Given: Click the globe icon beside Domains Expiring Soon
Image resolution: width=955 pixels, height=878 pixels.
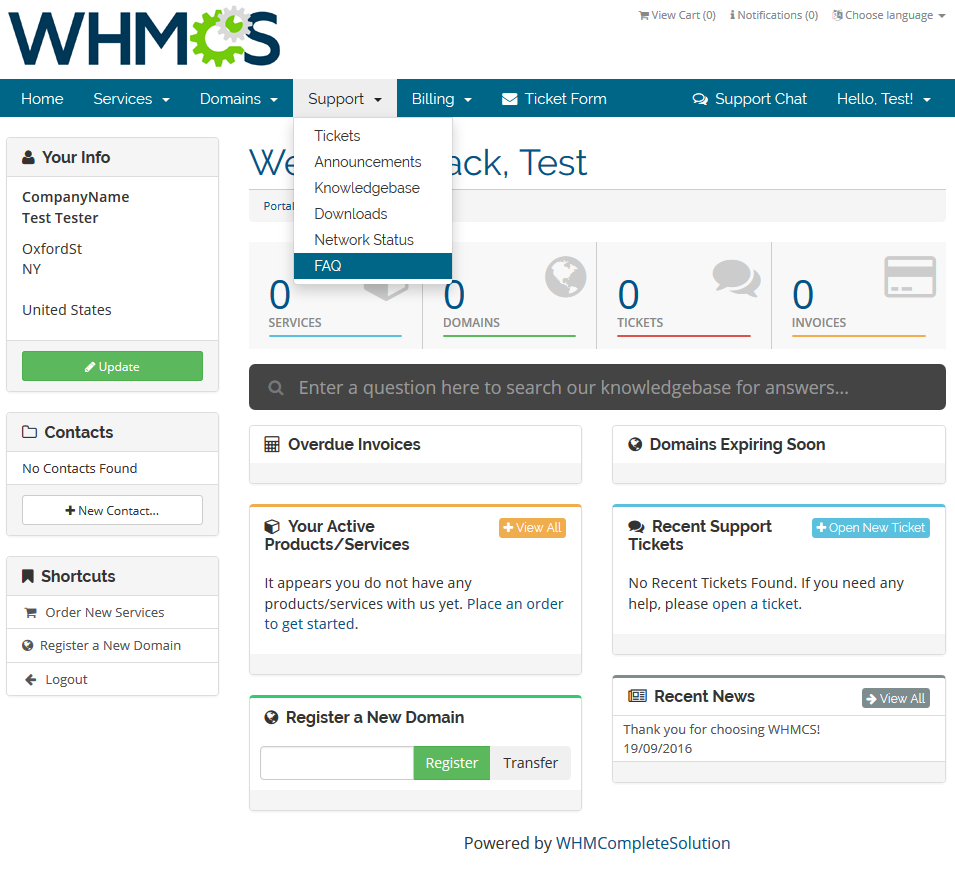Looking at the screenshot, I should pos(635,444).
